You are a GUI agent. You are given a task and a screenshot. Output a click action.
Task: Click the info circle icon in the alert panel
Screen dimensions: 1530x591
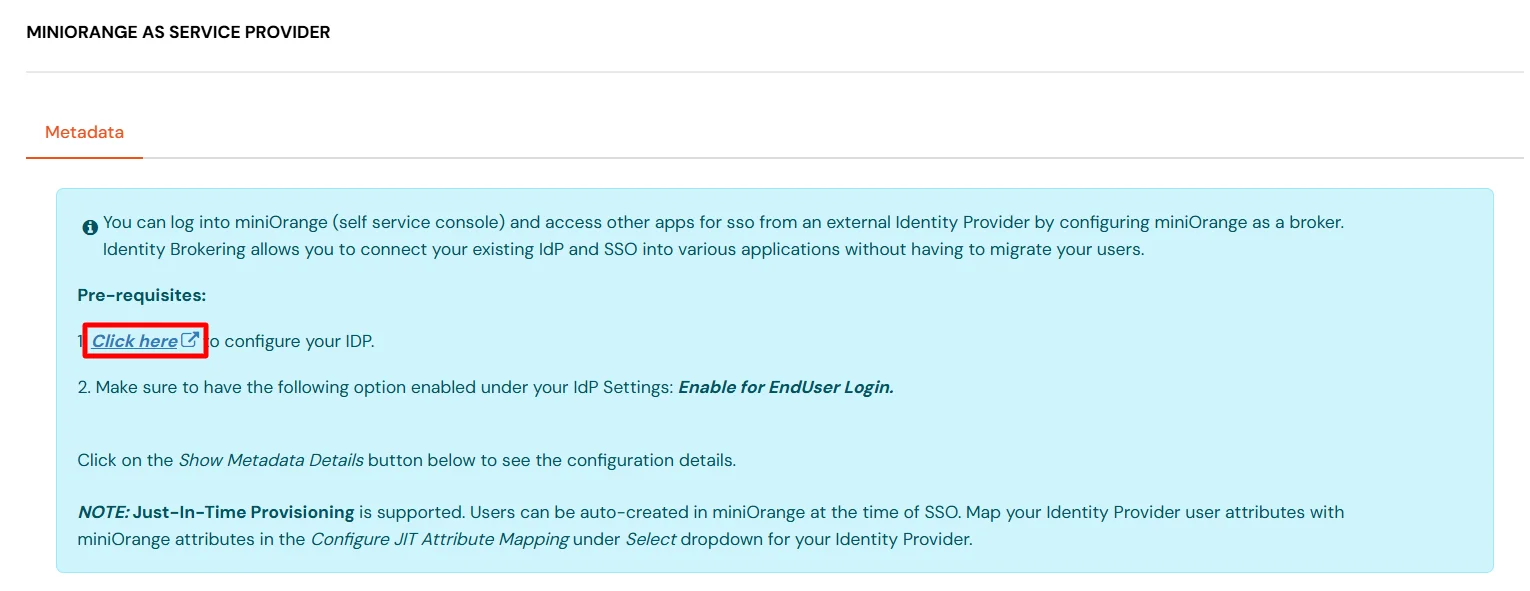(89, 227)
